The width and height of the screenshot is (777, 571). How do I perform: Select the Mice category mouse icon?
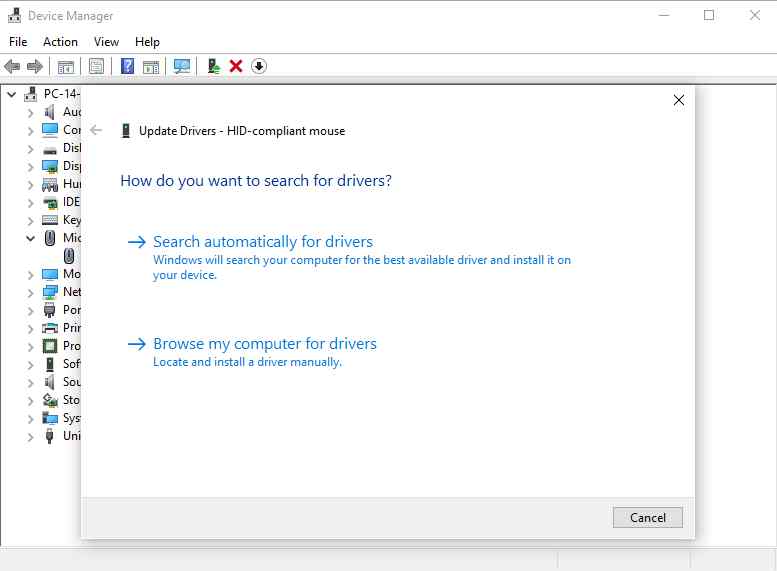pyautogui.click(x=50, y=238)
